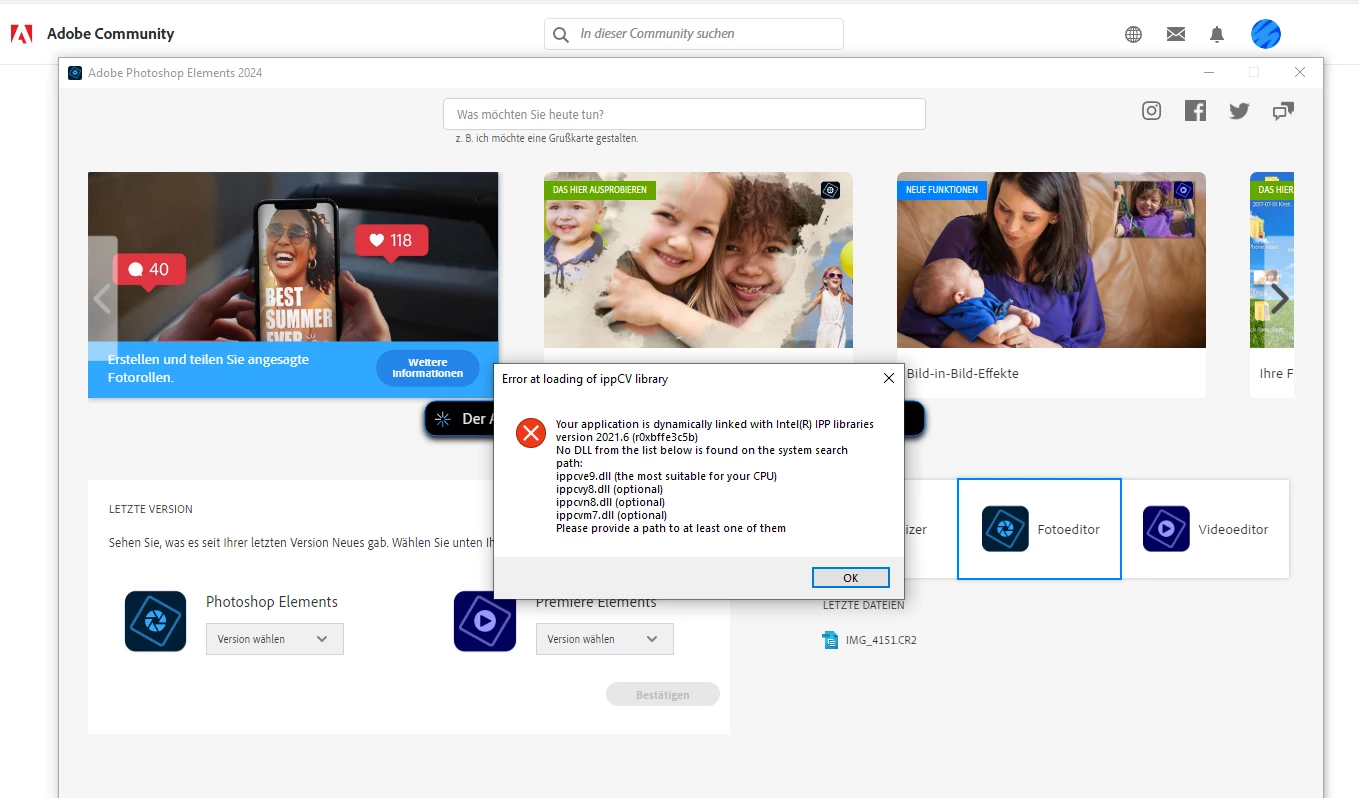Click the Adobe logo in Community header

point(21,34)
